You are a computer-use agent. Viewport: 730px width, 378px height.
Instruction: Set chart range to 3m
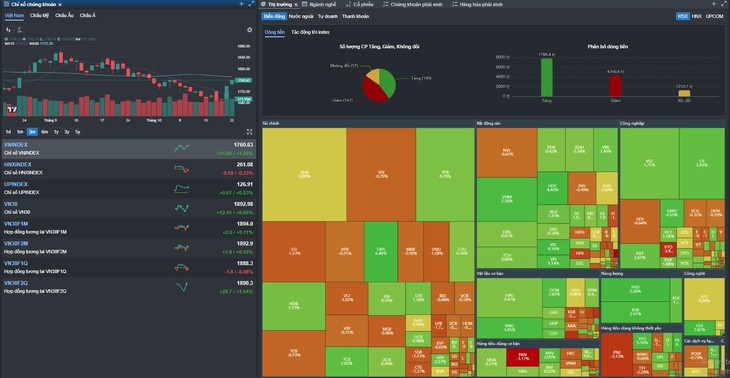tap(32, 132)
